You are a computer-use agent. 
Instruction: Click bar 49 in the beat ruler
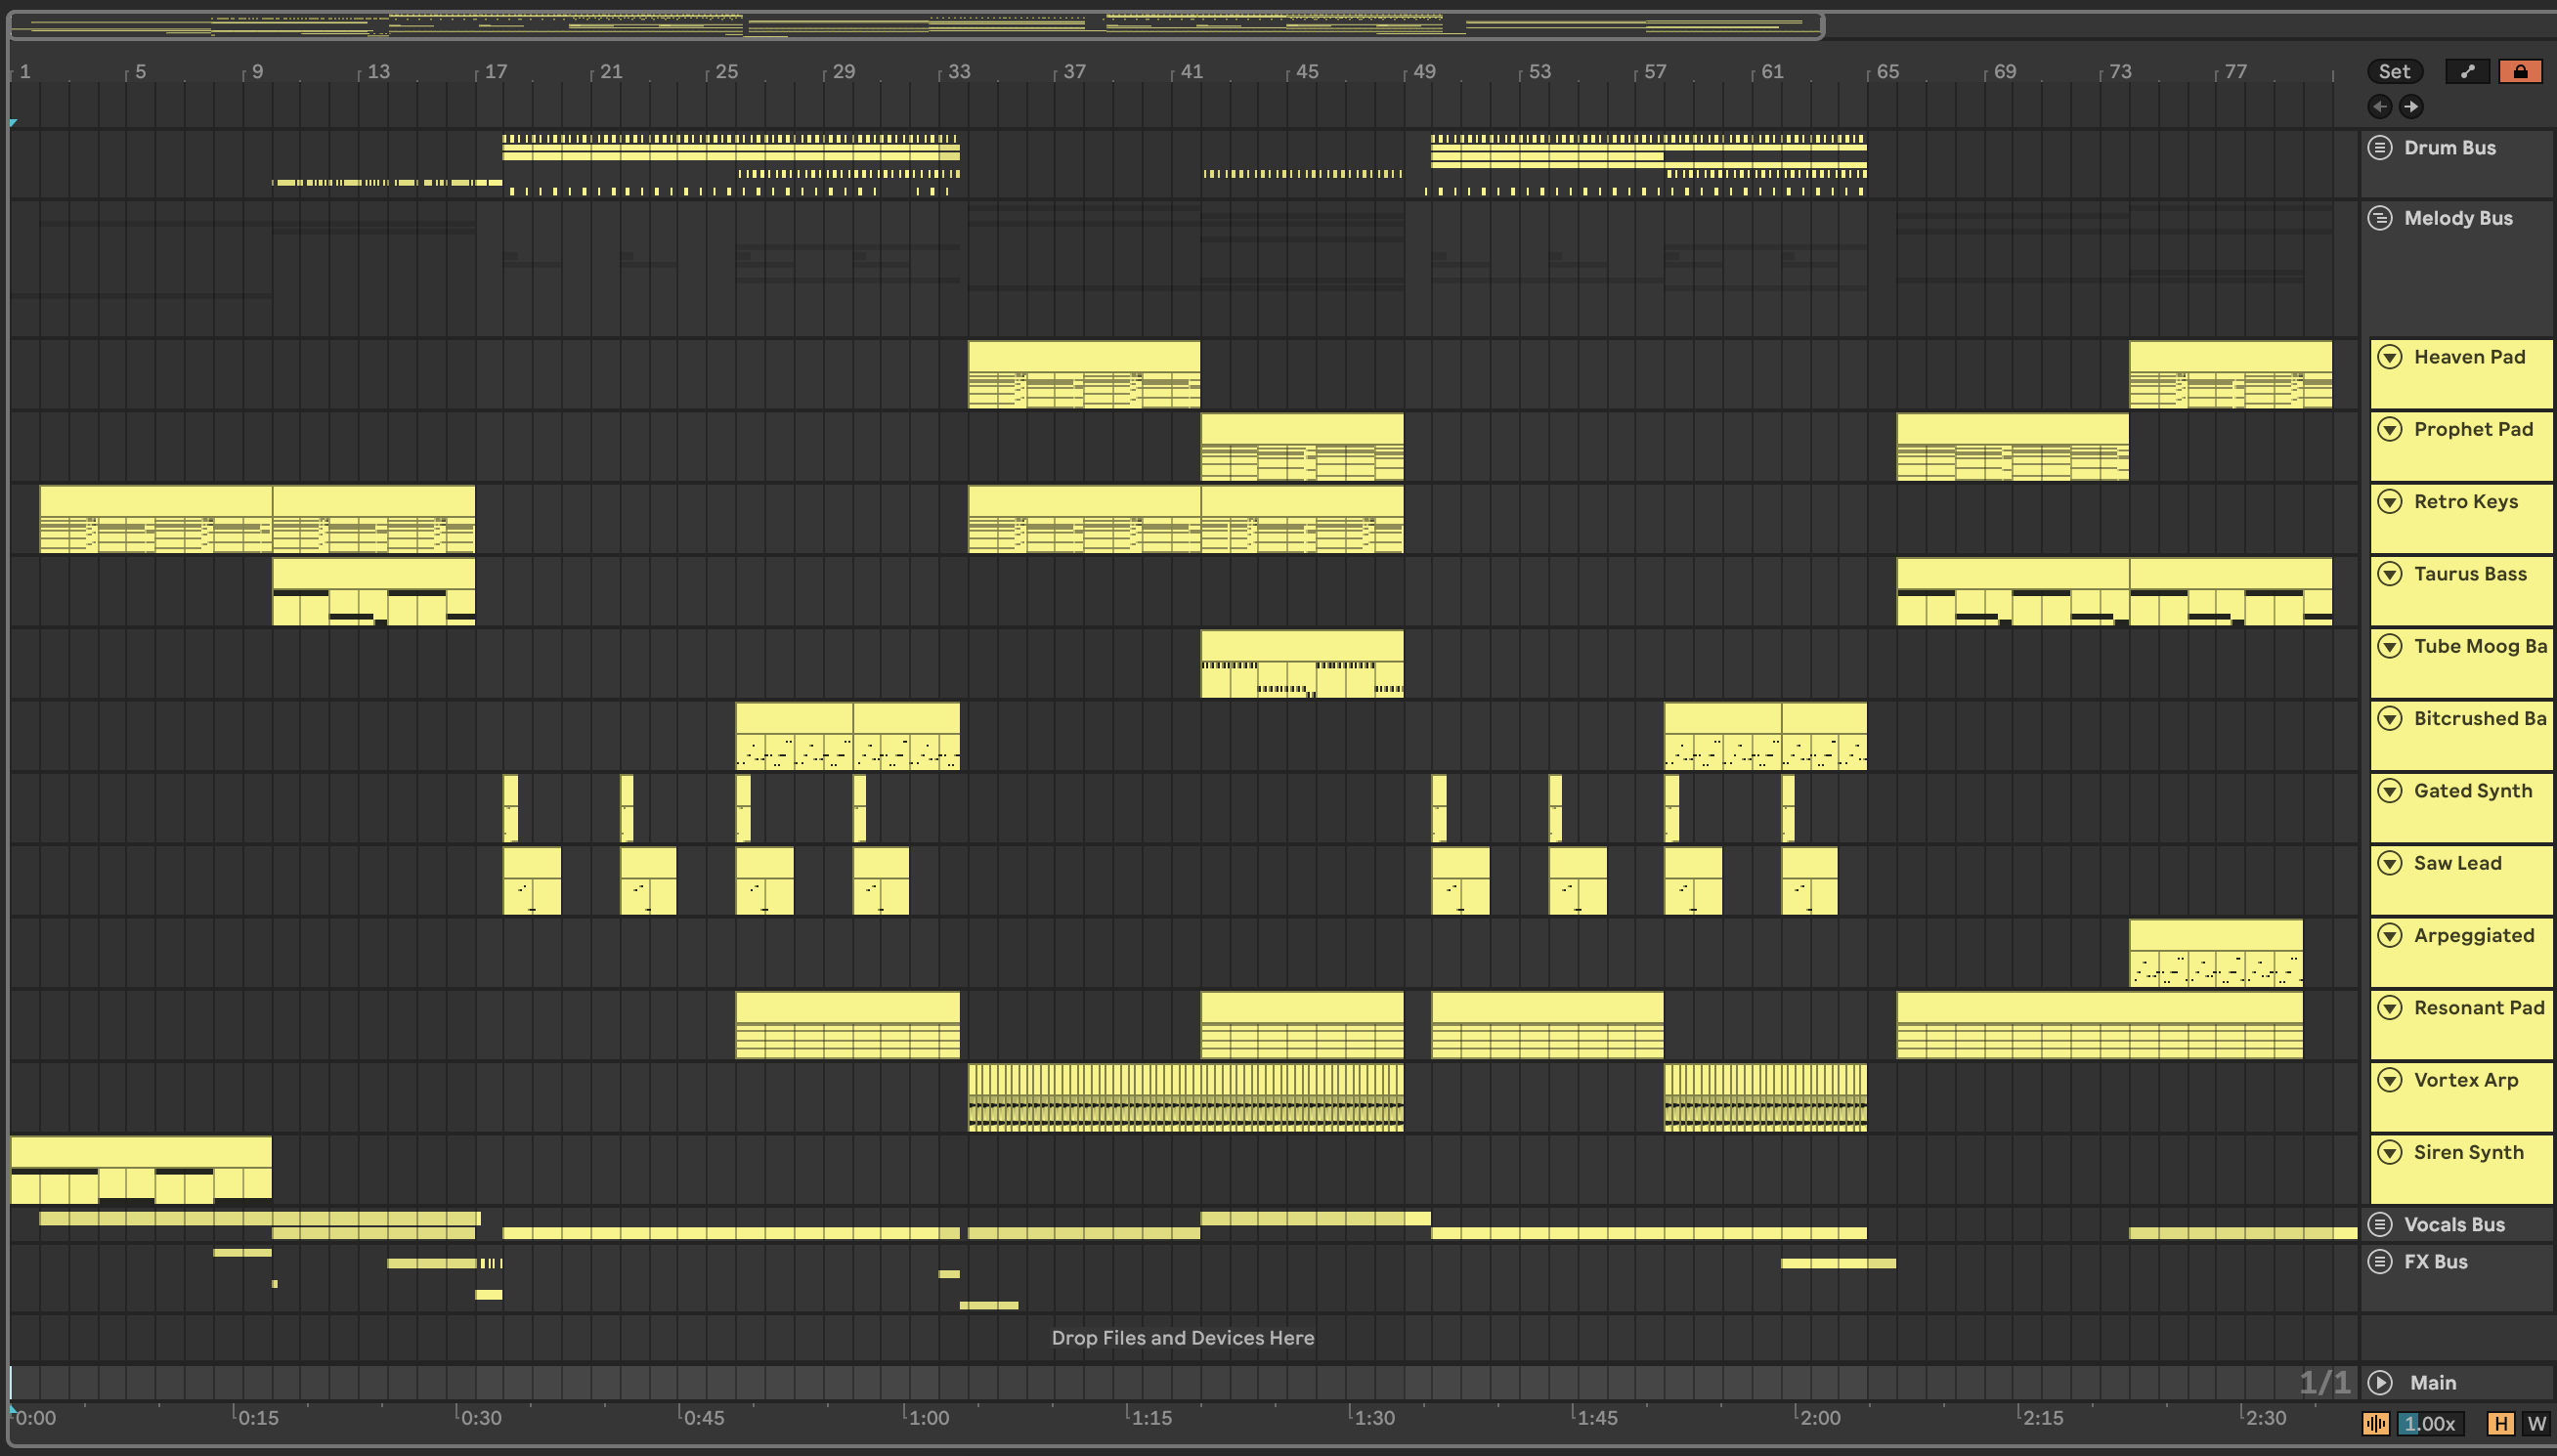[1423, 71]
